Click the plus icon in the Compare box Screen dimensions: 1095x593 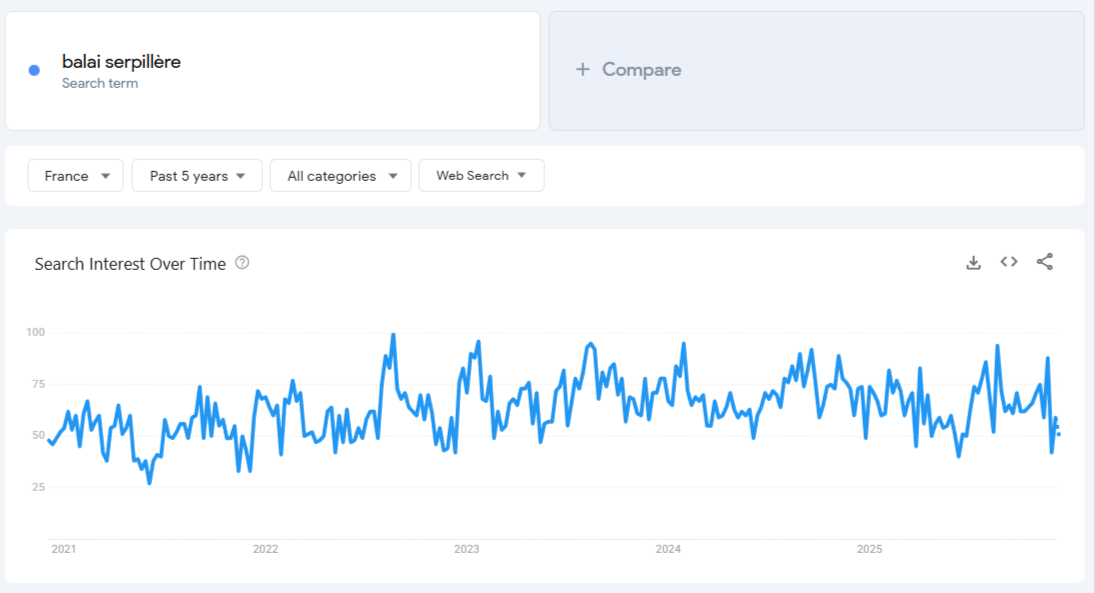580,69
